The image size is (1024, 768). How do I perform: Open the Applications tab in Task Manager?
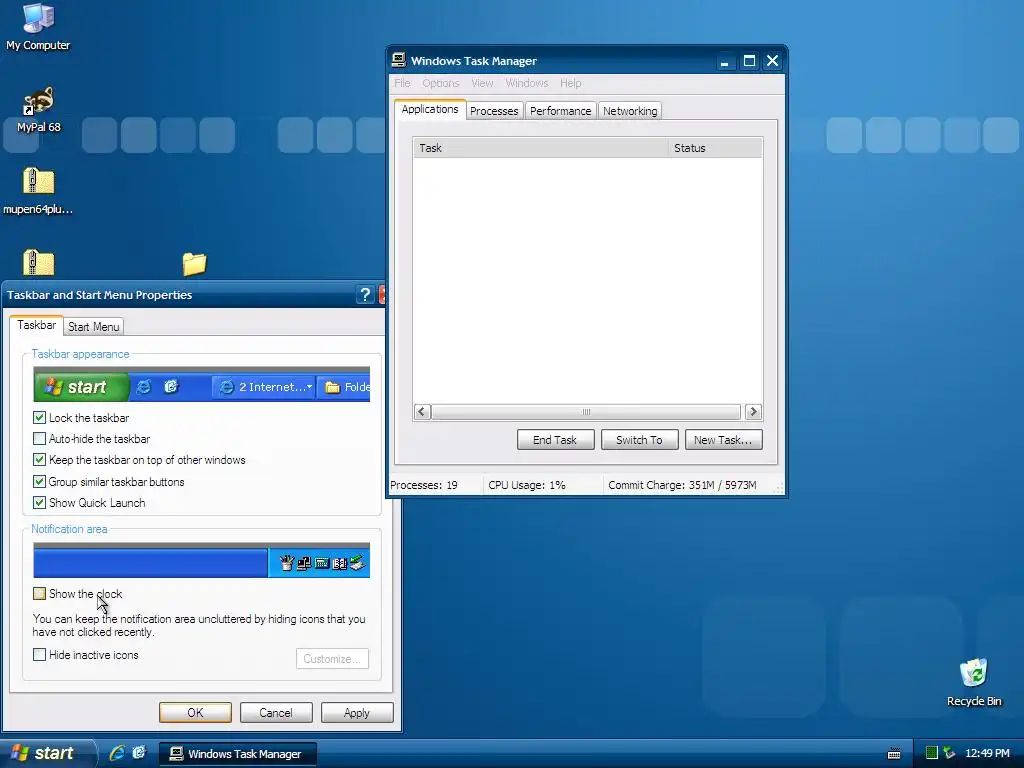[x=430, y=109]
